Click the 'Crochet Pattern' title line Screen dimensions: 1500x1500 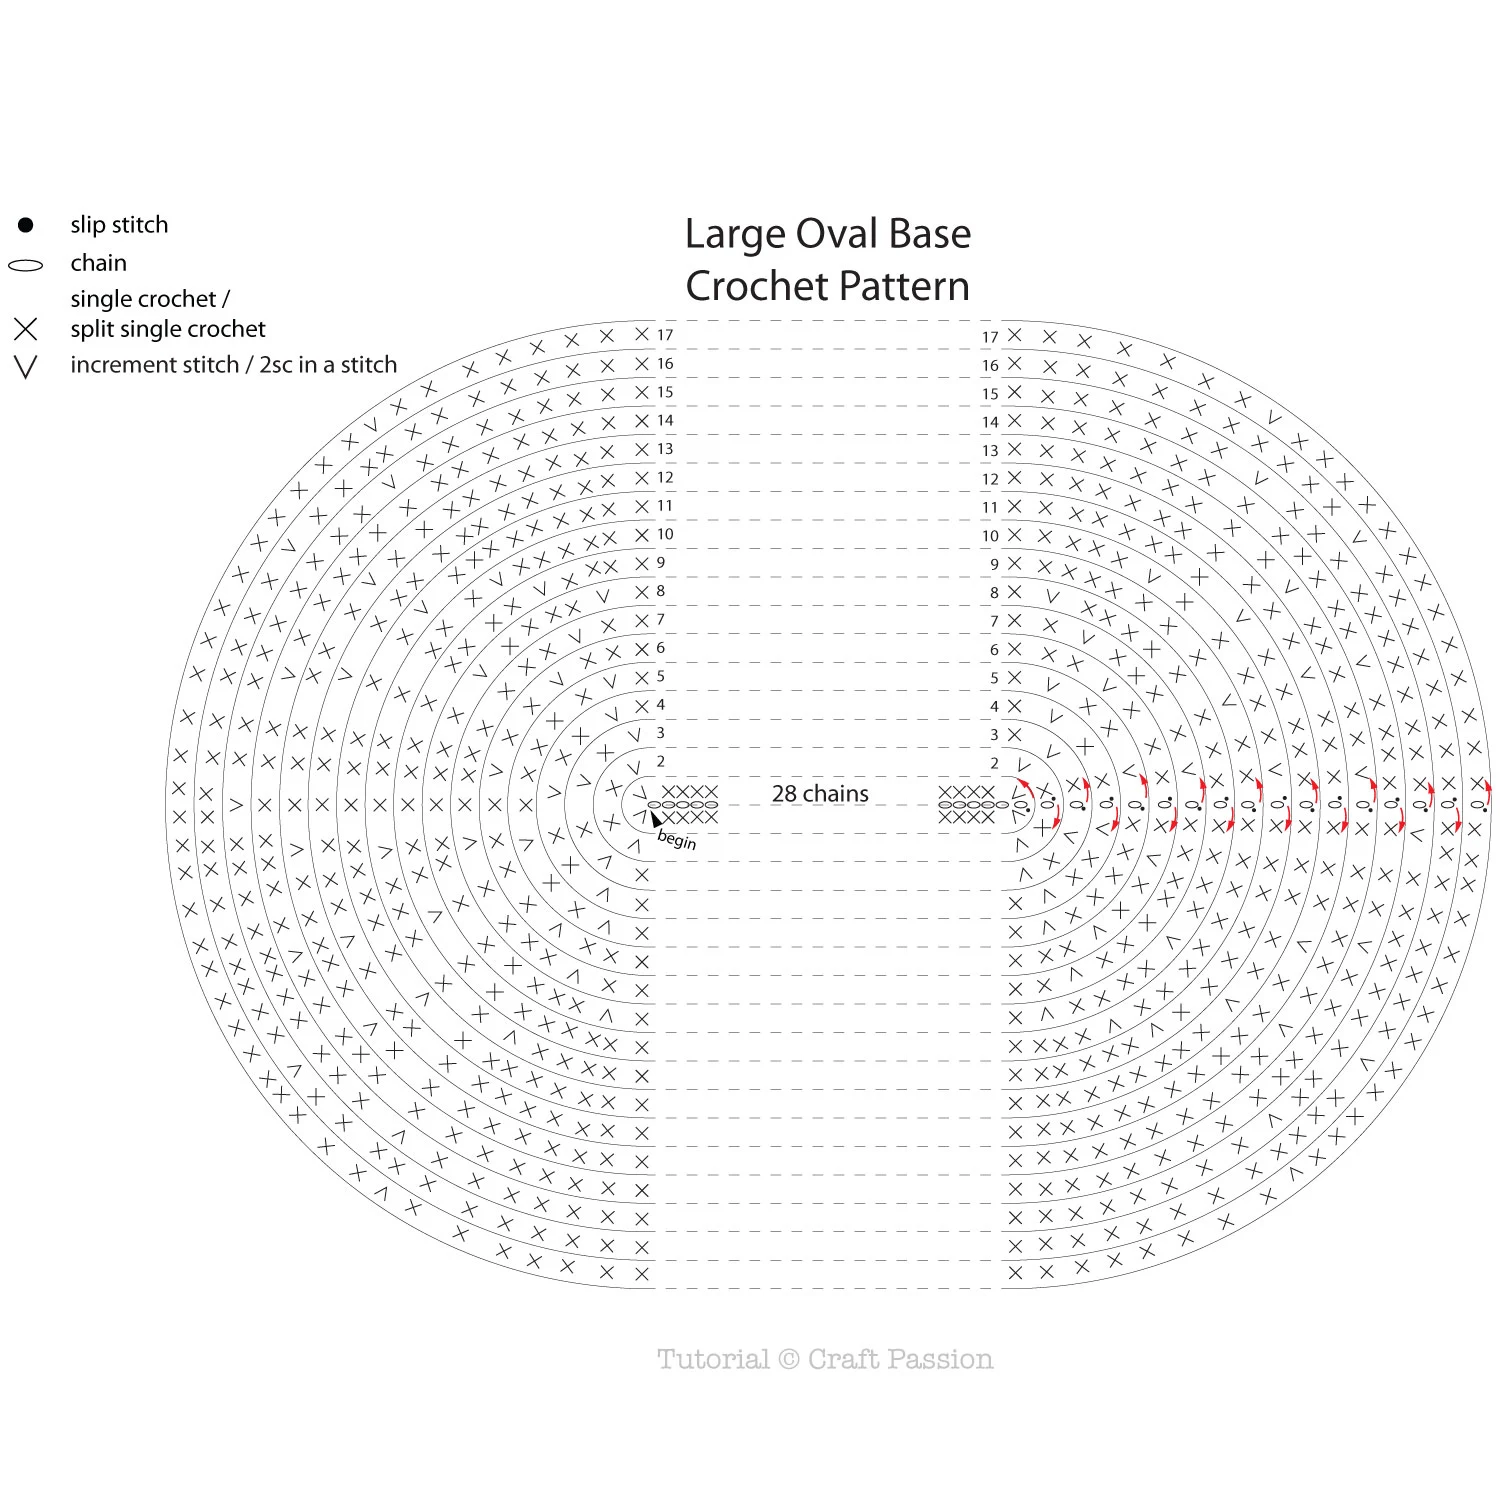coord(828,286)
